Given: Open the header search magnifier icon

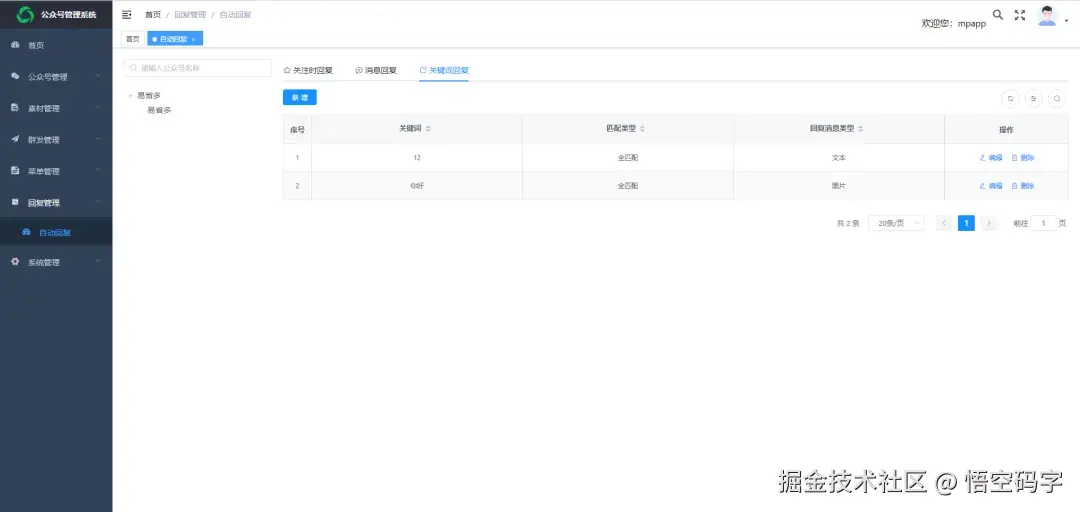Looking at the screenshot, I should coord(997,14).
